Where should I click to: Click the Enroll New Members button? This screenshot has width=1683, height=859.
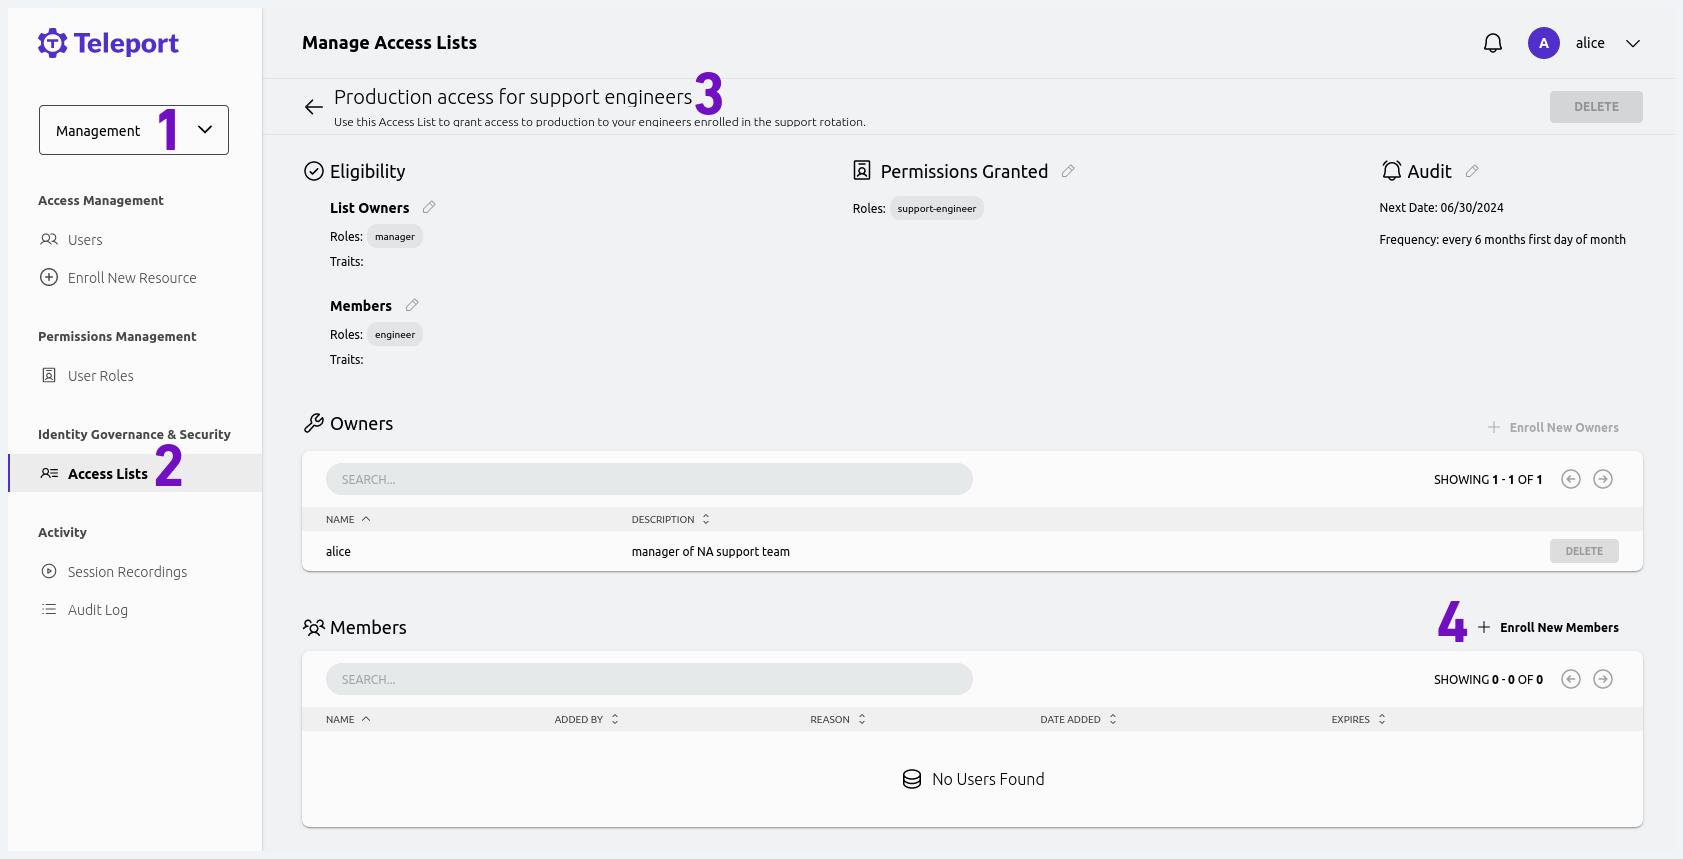pos(1550,627)
